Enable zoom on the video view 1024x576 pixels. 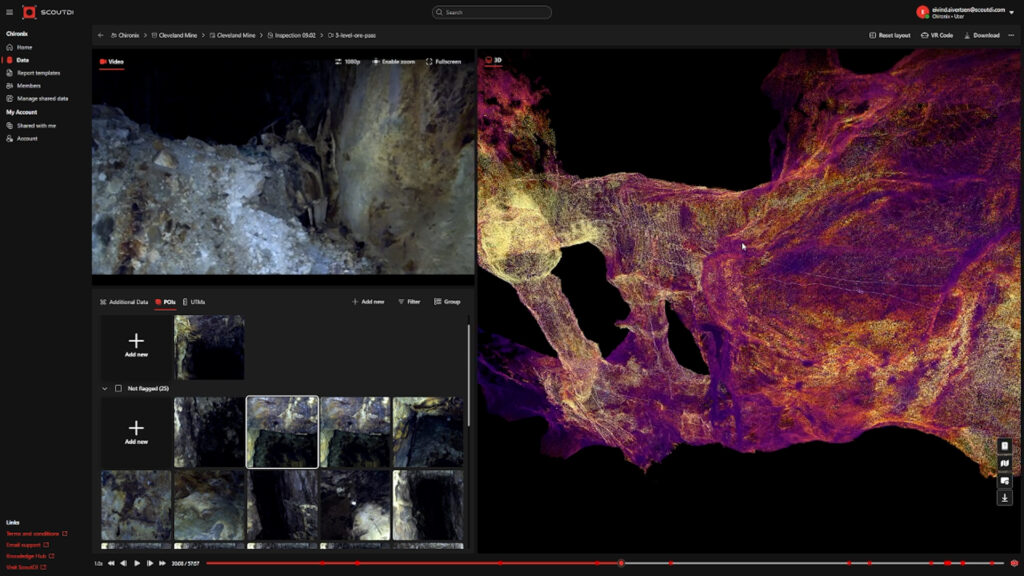(x=393, y=61)
